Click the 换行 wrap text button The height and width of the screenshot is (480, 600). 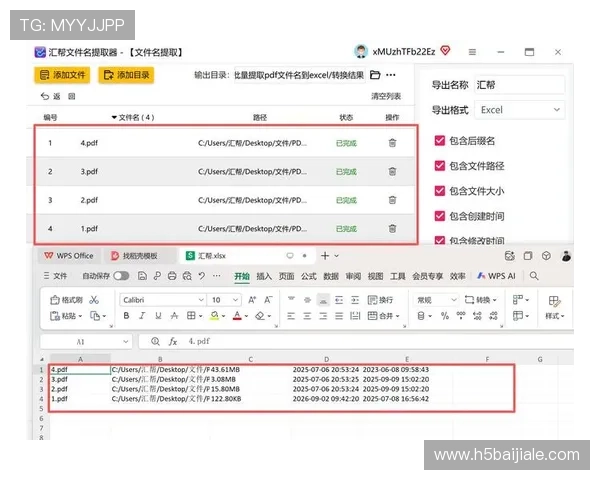380,300
